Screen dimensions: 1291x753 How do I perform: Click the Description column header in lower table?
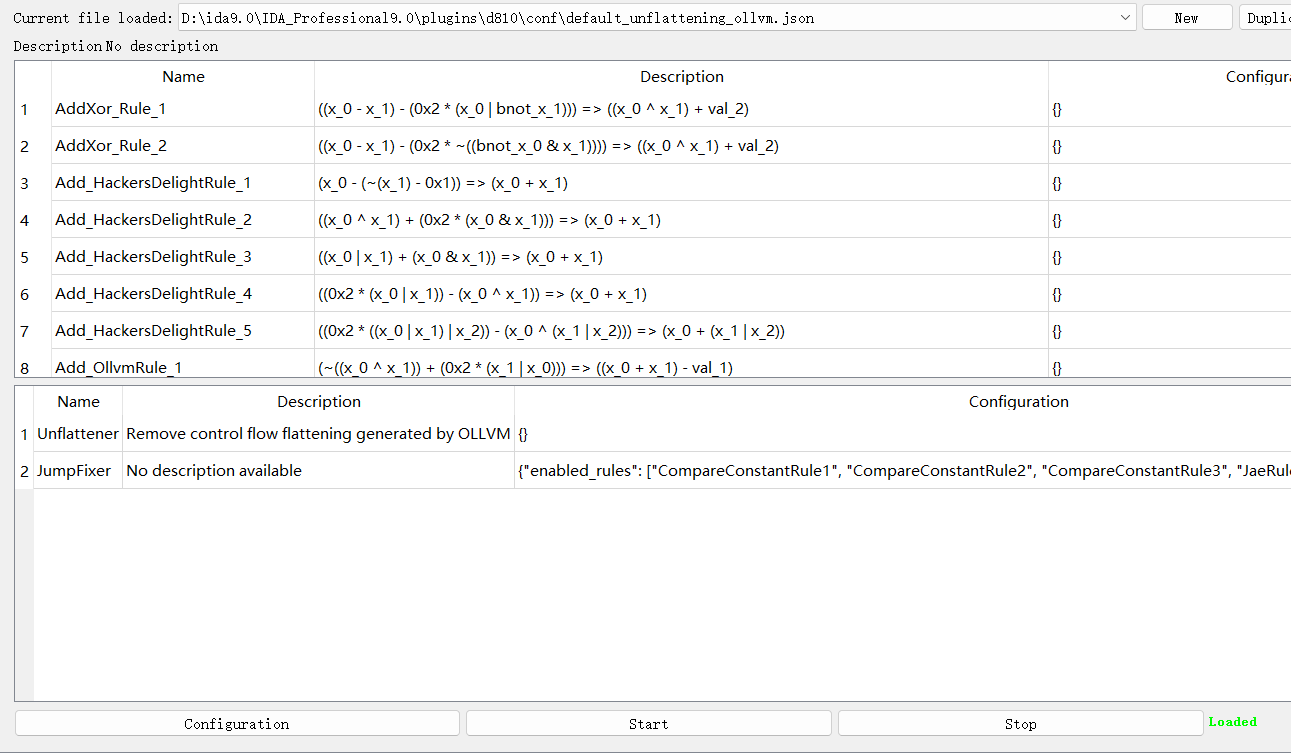pos(319,401)
